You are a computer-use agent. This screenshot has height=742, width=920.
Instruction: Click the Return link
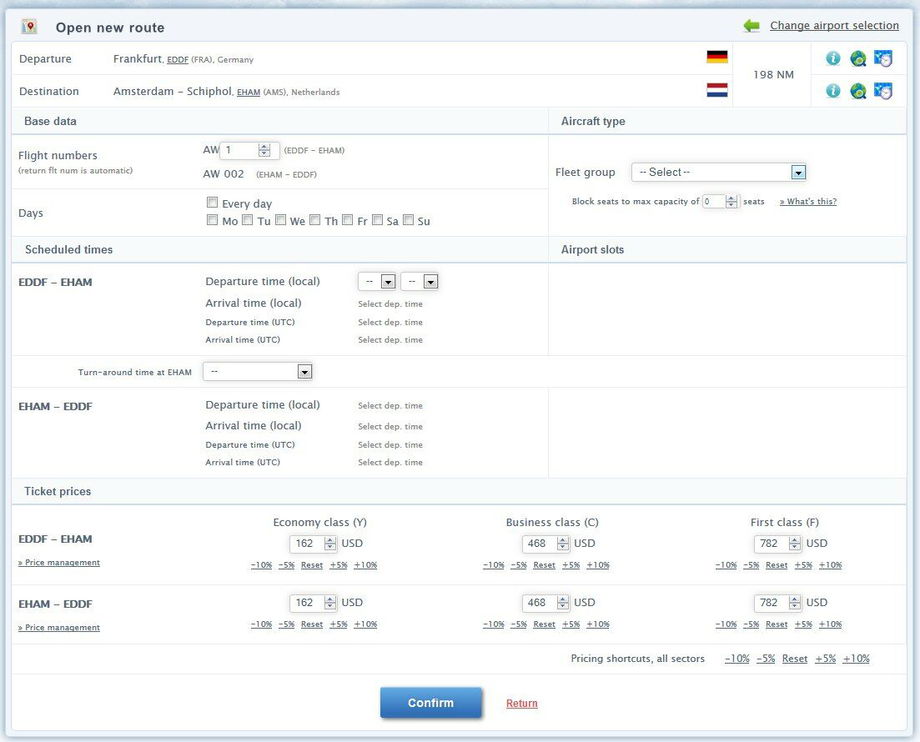point(521,704)
